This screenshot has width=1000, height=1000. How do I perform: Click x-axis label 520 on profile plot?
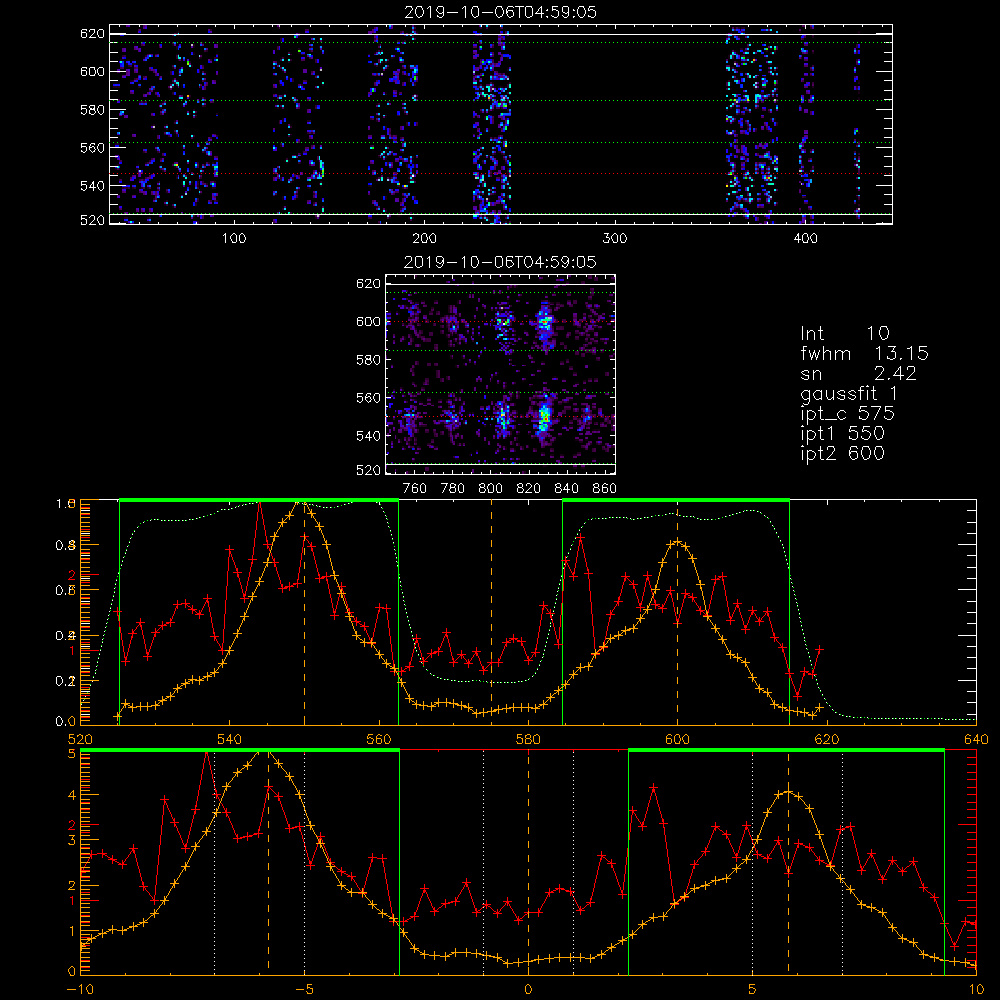80,740
